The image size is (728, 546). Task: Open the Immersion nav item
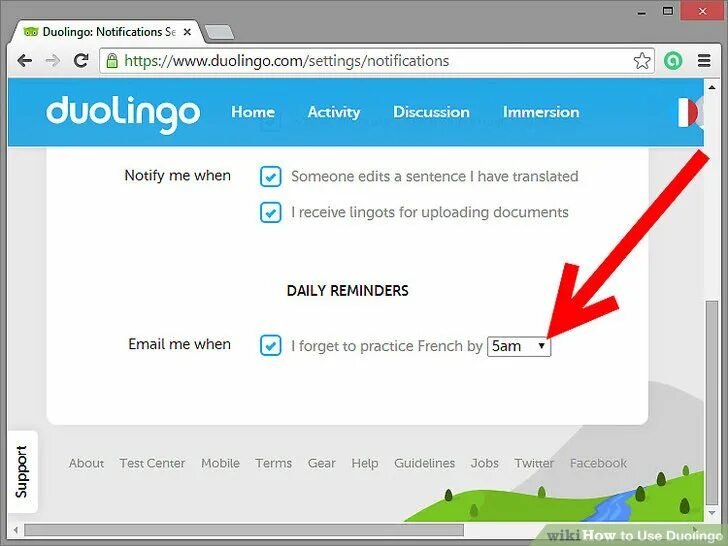click(541, 112)
